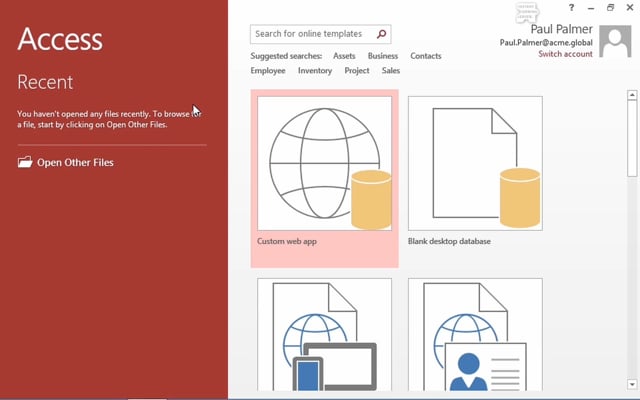This screenshot has width=640, height=400.
Task: Search suggested category Inventory
Action: [315, 71]
